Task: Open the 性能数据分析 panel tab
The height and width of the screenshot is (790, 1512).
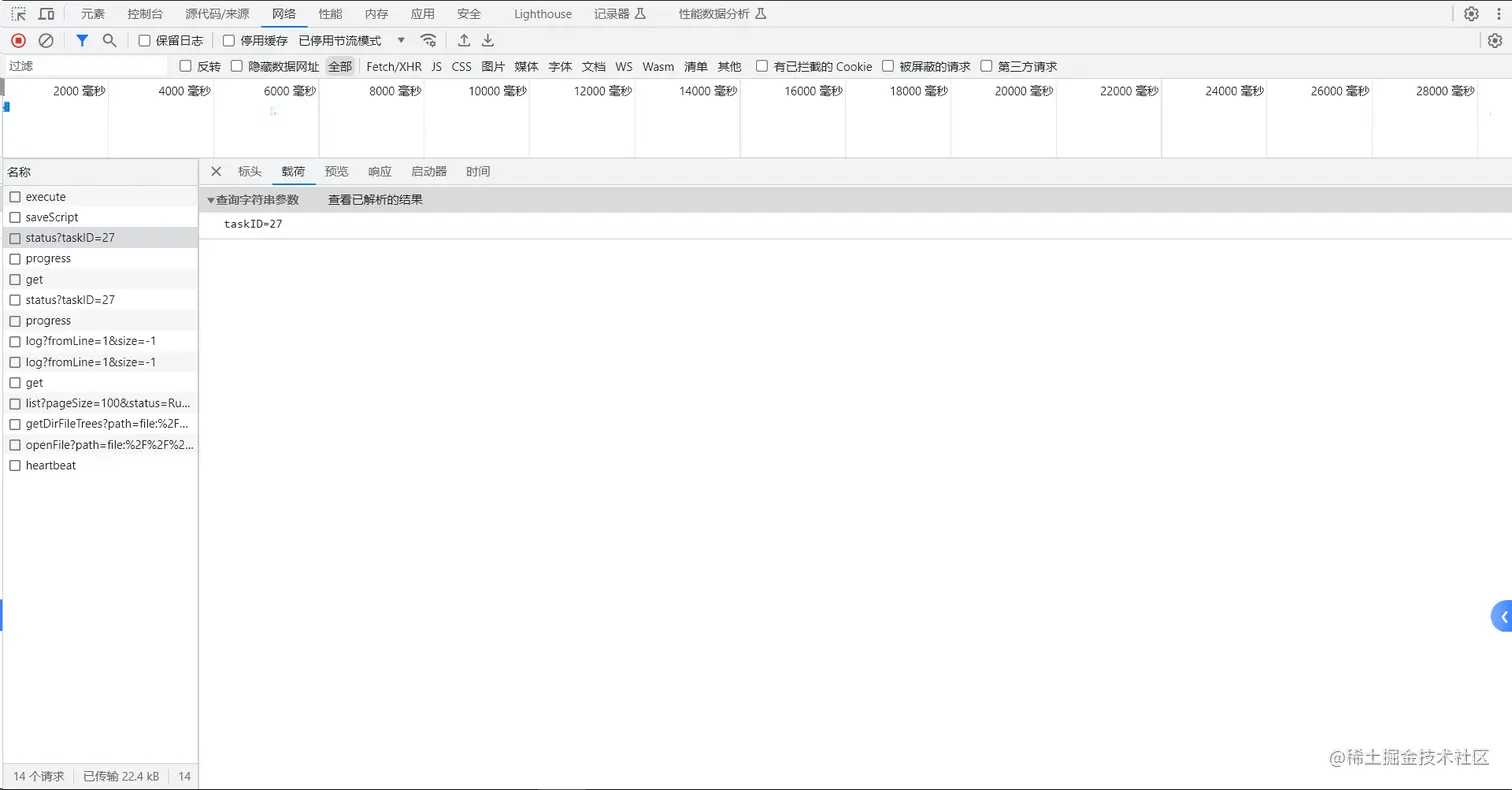Action: (x=722, y=14)
